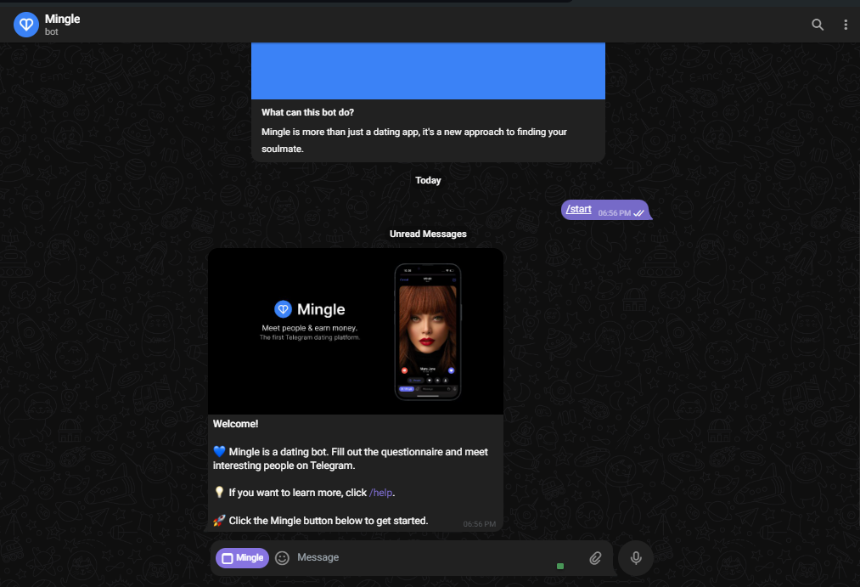Click the 'Unread Messages' divider label

tap(428, 234)
